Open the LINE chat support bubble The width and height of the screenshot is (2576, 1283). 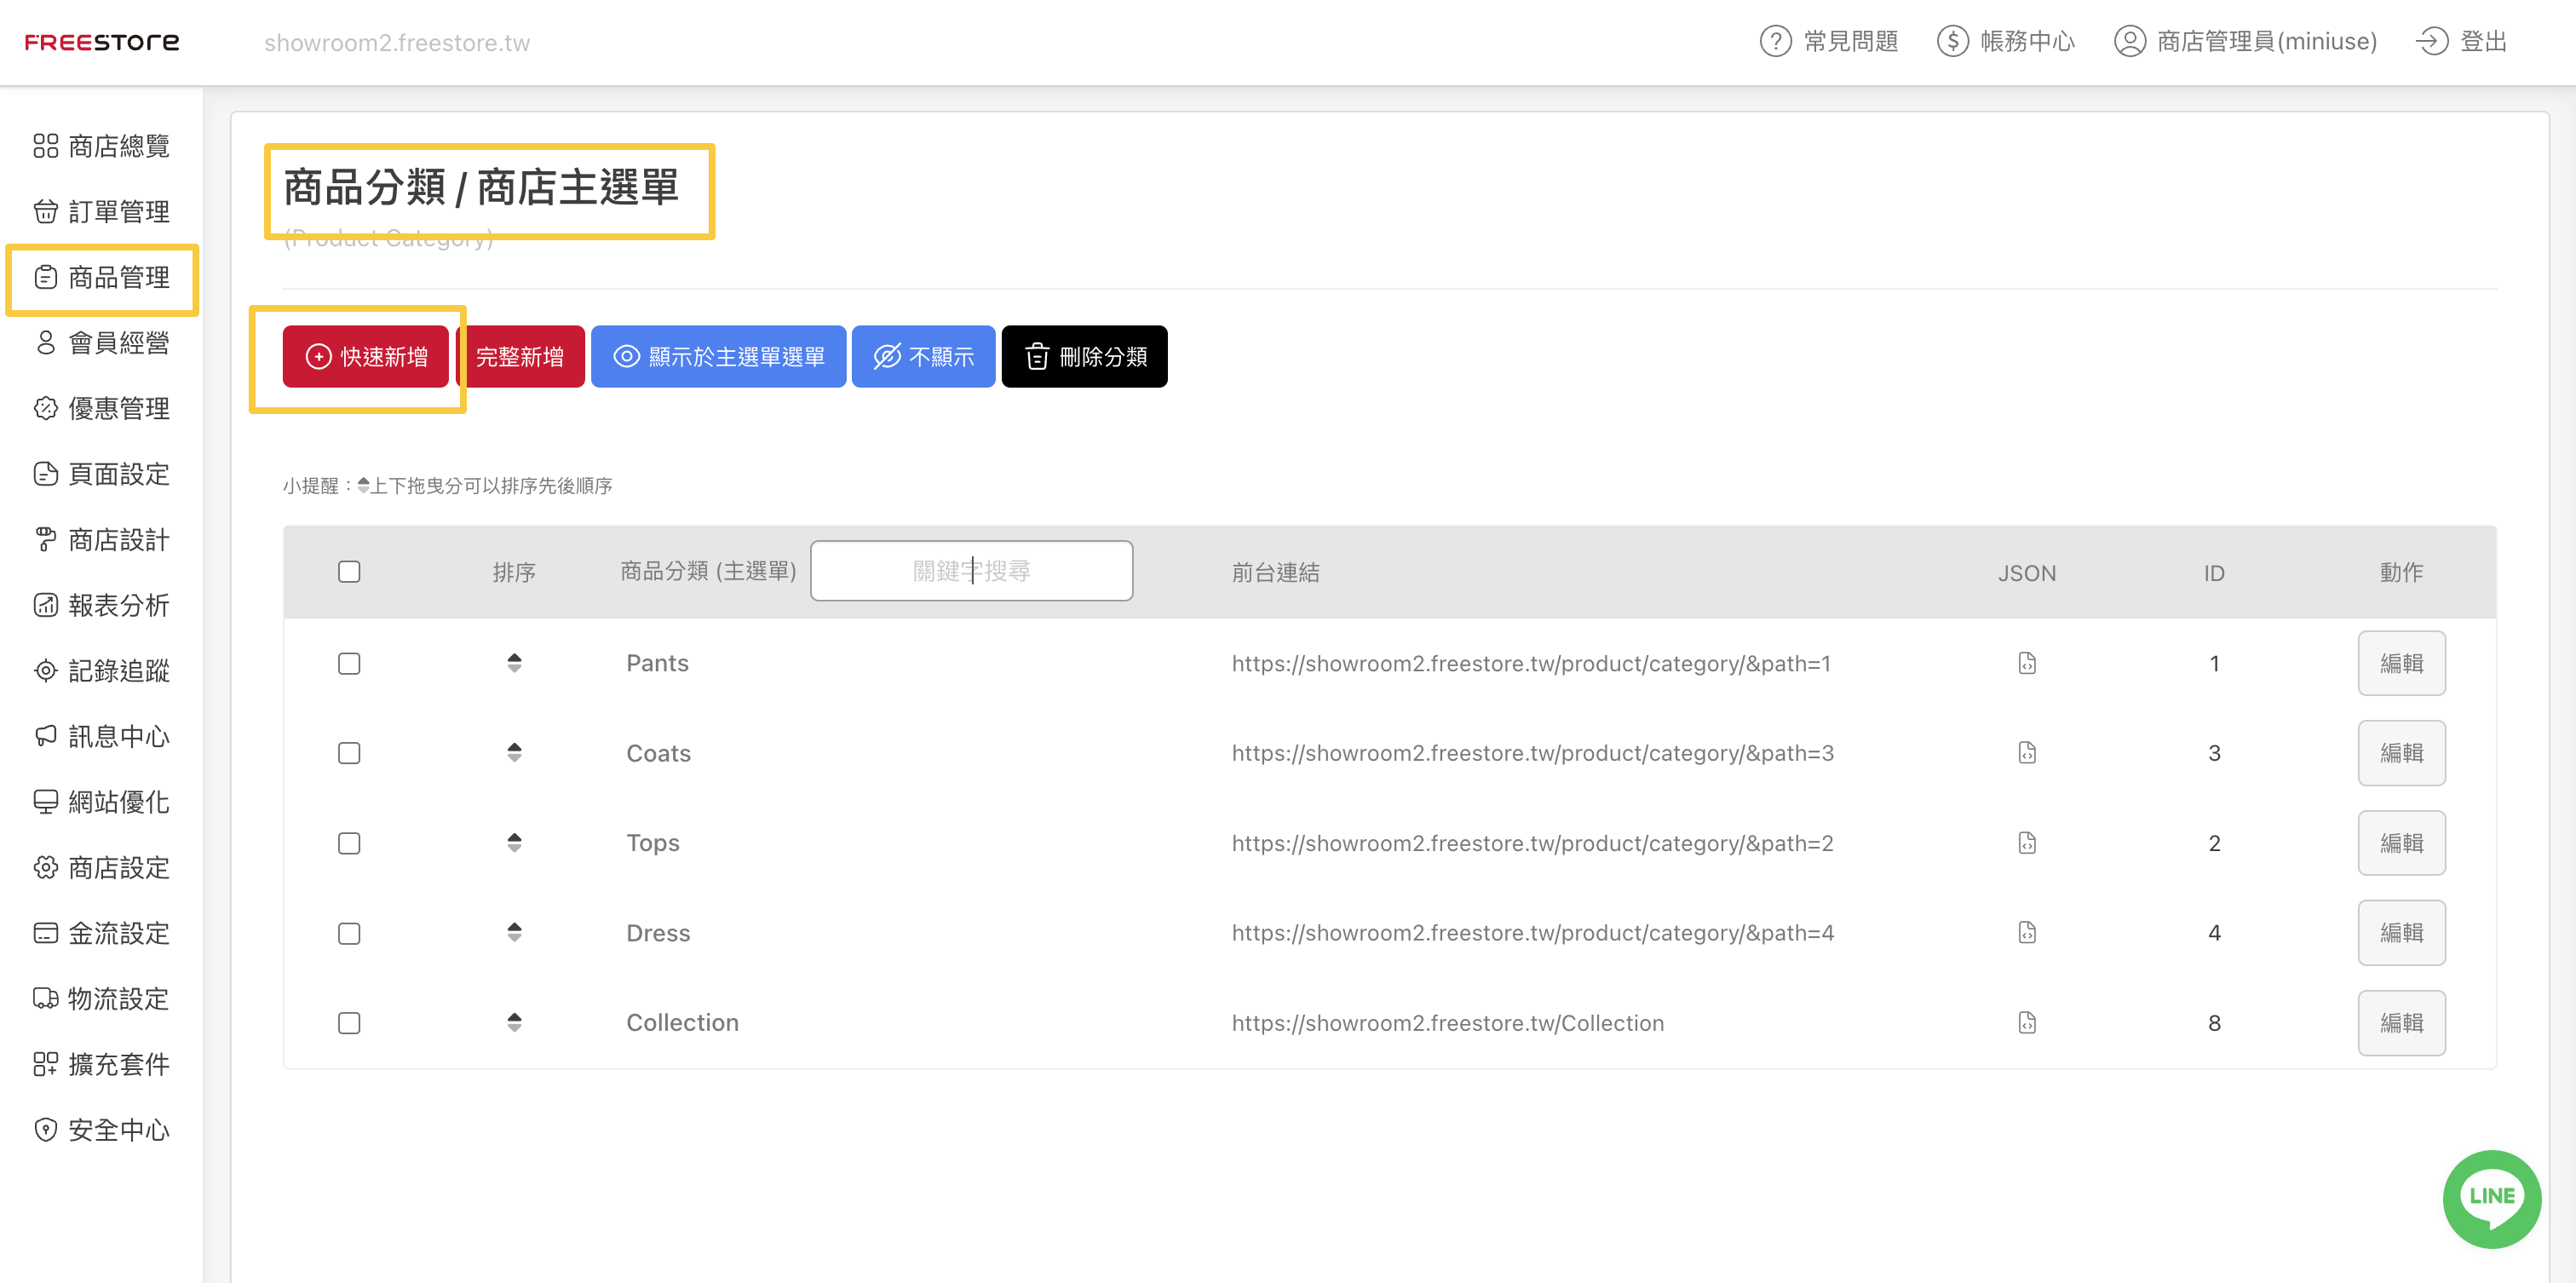[2490, 1197]
